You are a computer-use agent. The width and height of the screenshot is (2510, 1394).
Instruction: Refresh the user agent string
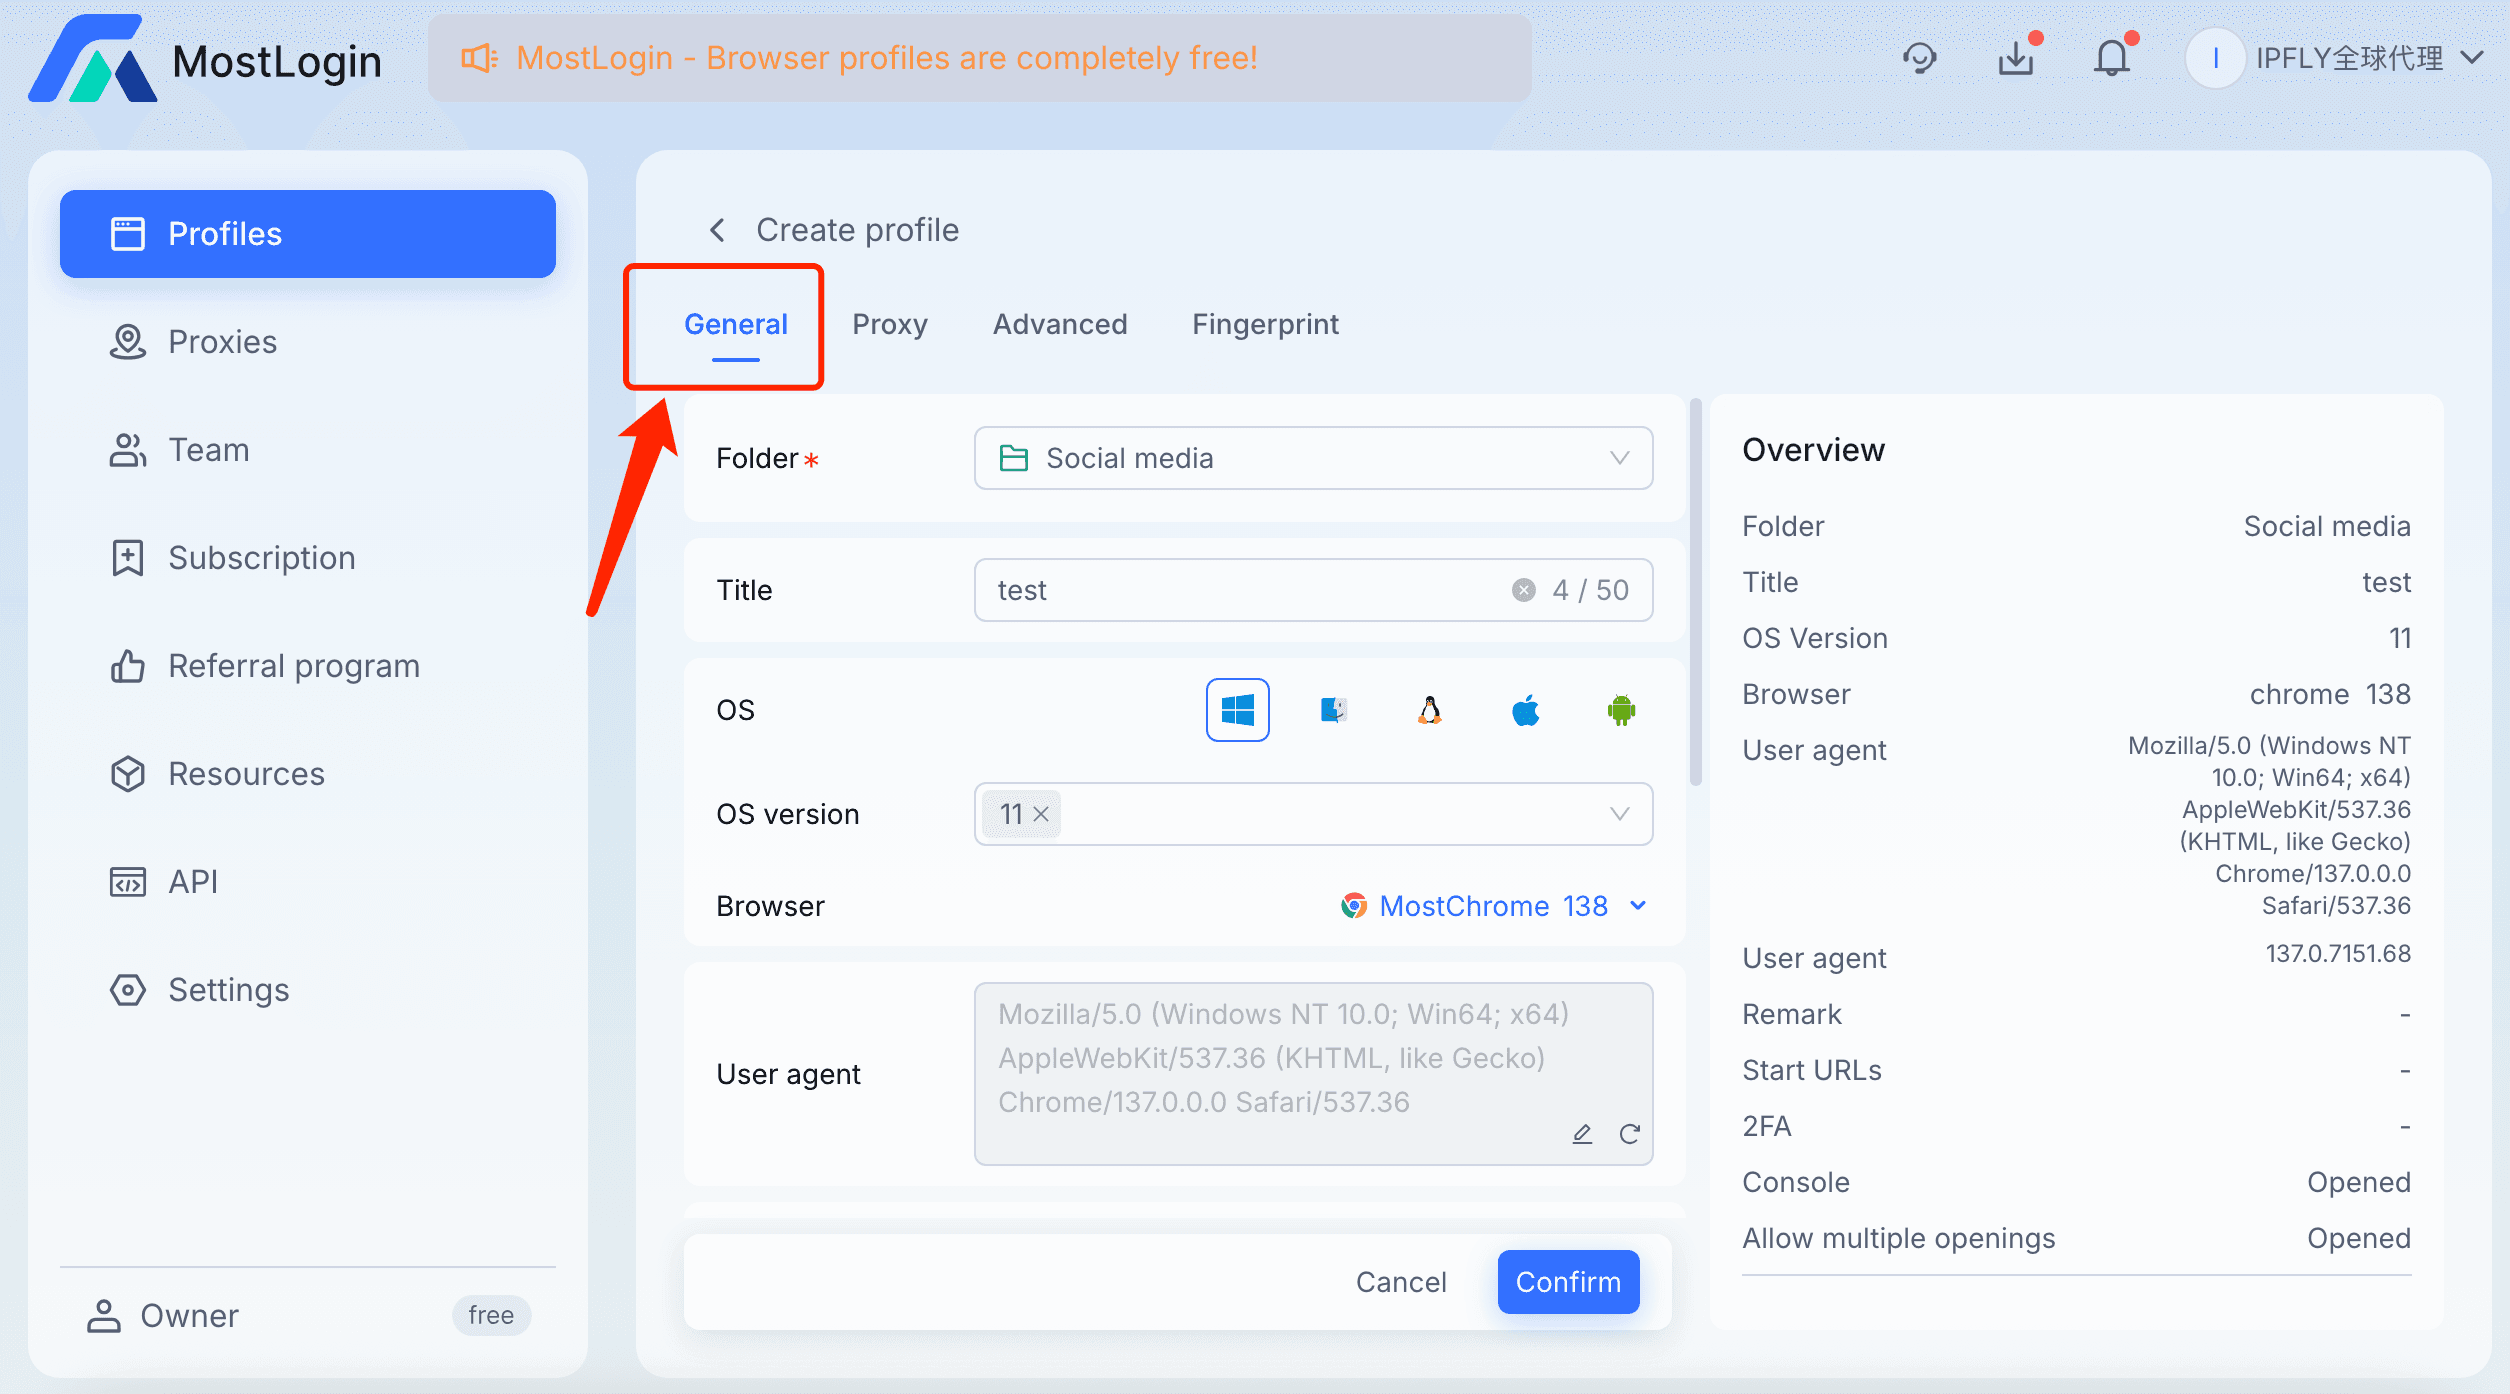(1630, 1134)
